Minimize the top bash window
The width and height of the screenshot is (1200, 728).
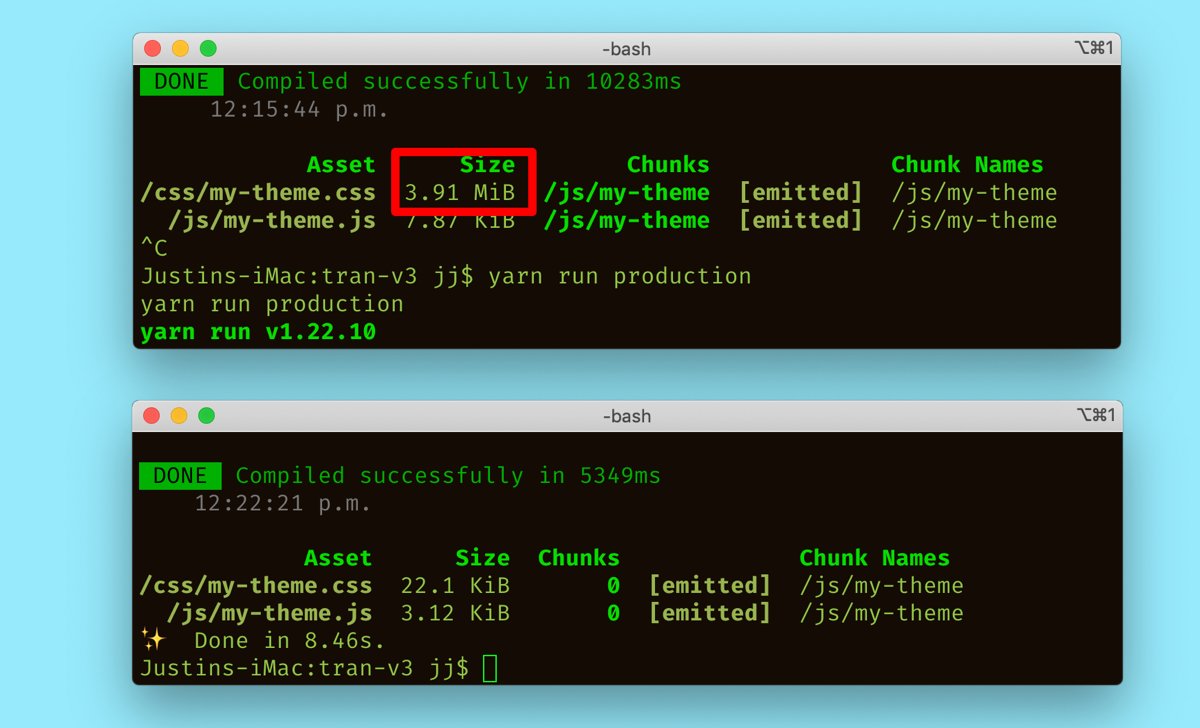point(180,48)
